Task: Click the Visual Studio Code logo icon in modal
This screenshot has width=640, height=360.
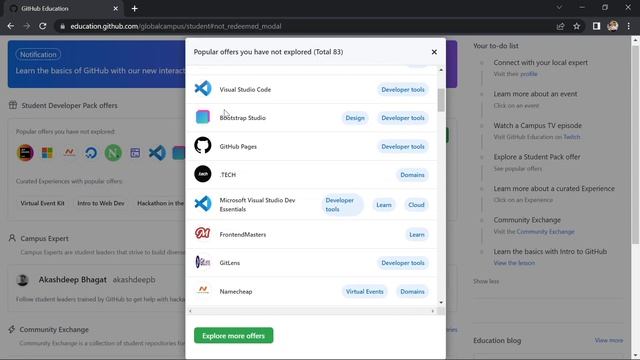Action: (x=203, y=89)
